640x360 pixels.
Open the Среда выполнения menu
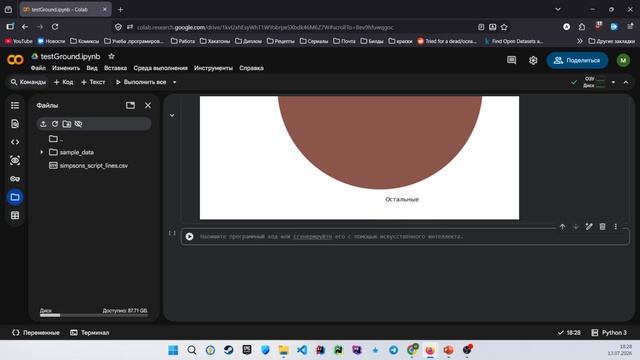coord(160,68)
